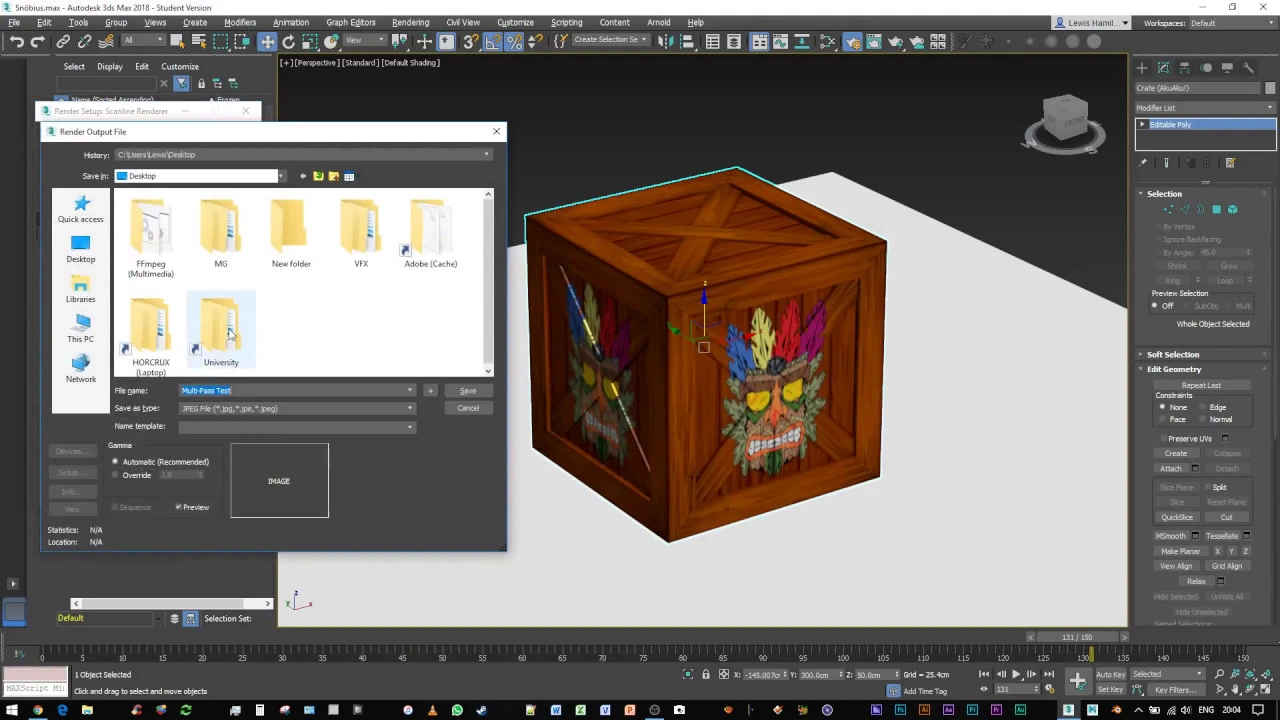
Task: Click Save button in Render Output dialog
Action: pyautogui.click(x=468, y=391)
